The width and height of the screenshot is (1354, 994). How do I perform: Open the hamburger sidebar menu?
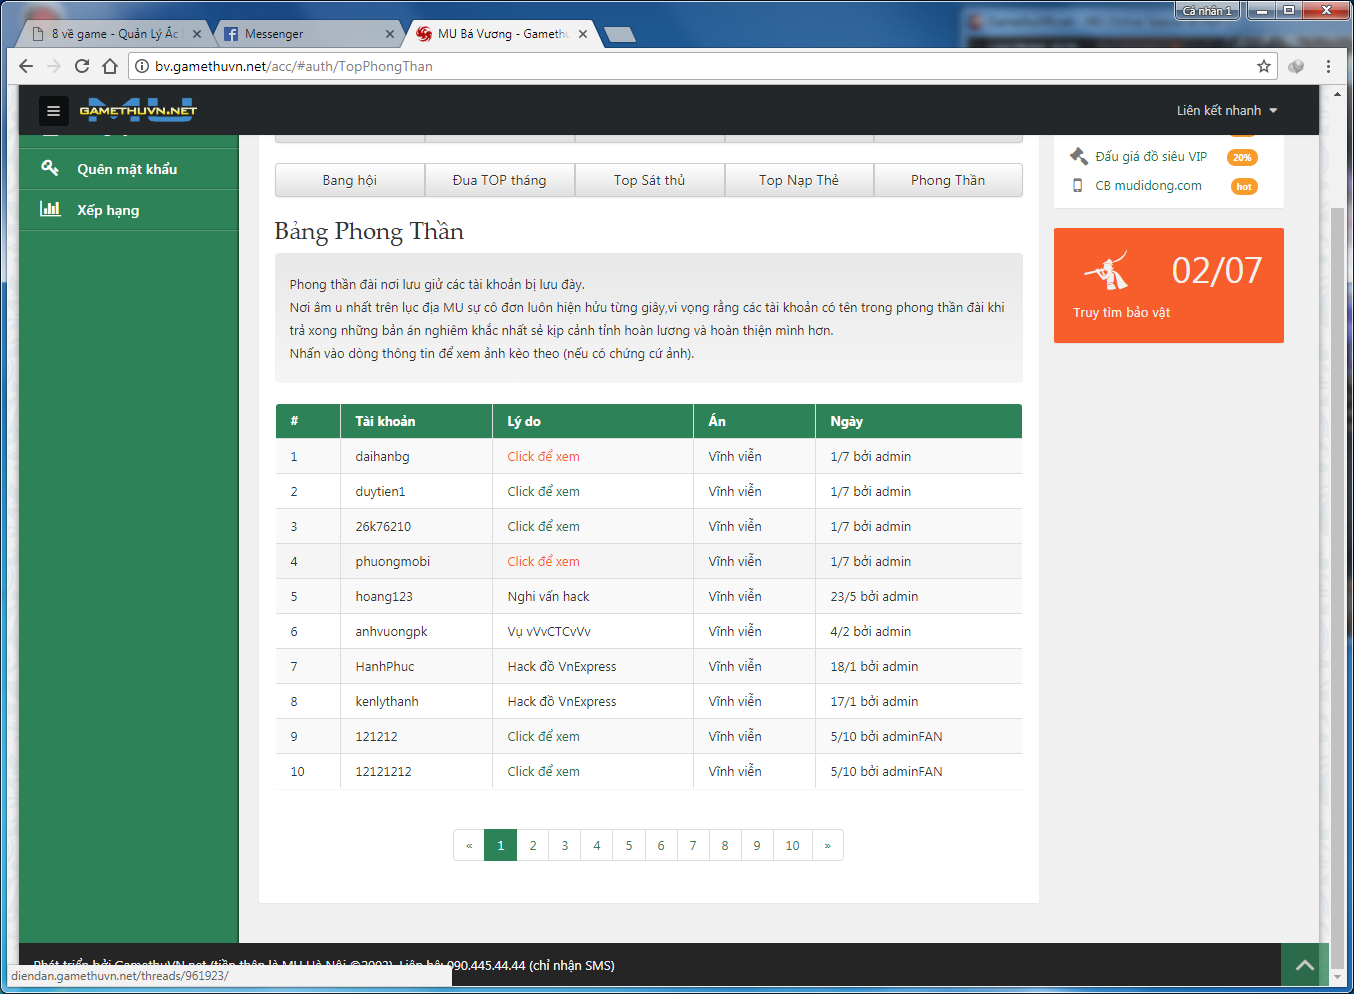pos(54,111)
